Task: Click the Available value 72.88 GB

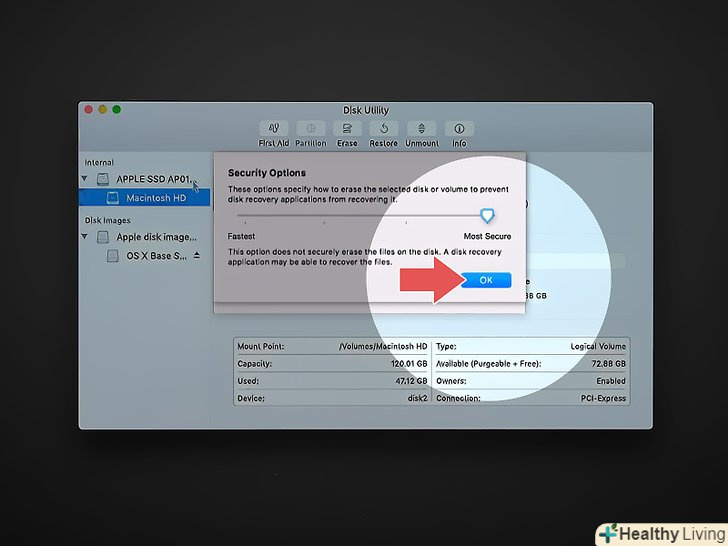Action: [609, 364]
